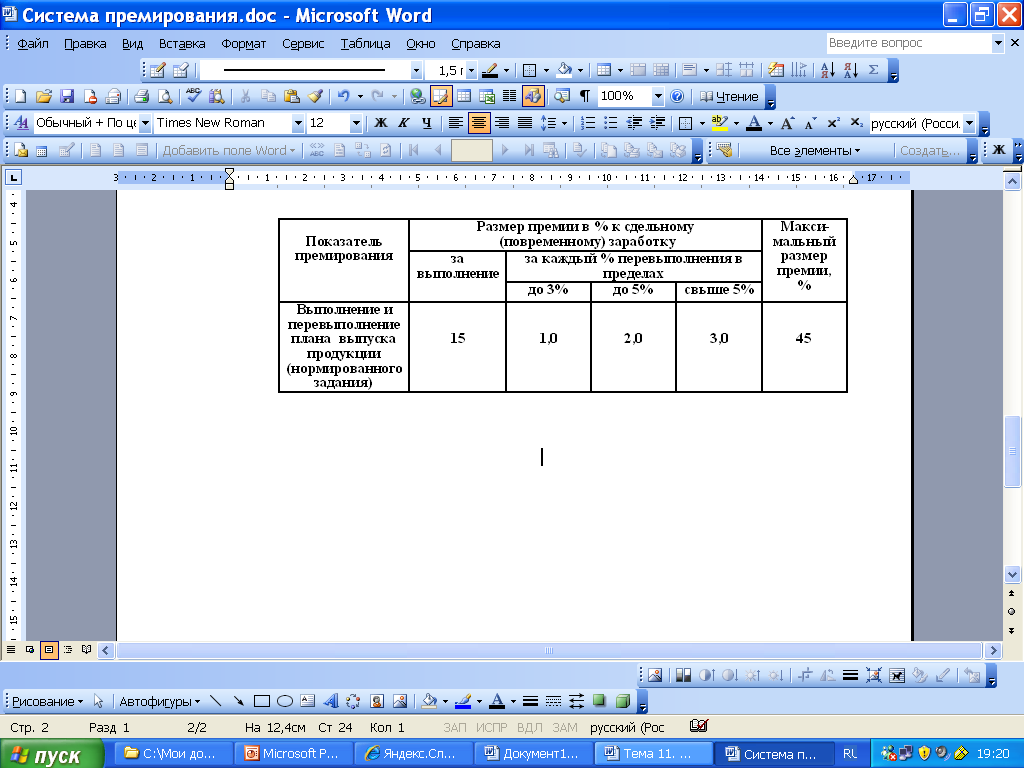Toggle Align Right paragraph alignment

click(502, 123)
